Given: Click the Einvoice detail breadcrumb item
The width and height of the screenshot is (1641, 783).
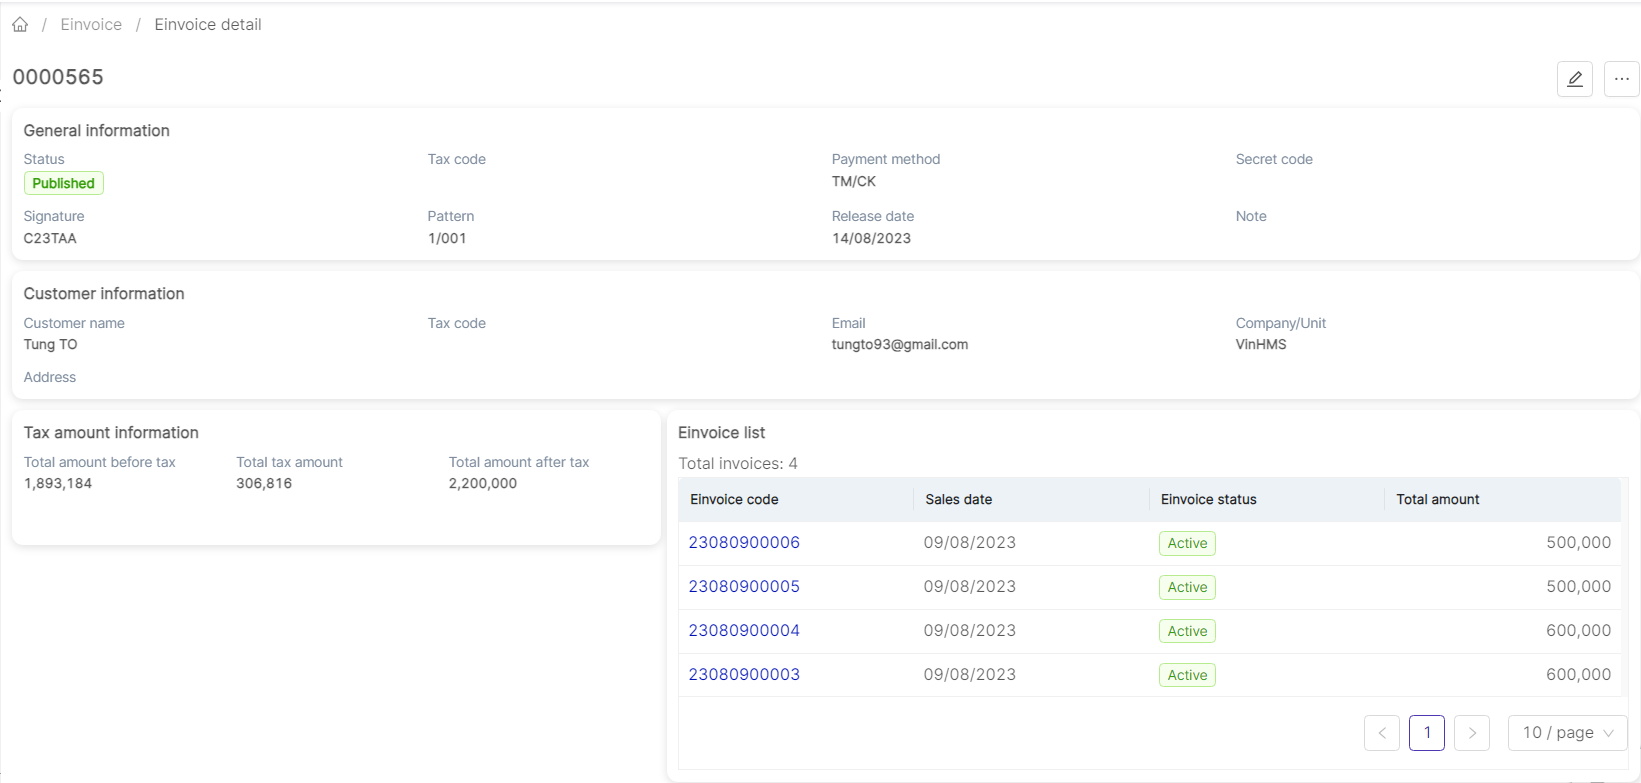Looking at the screenshot, I should tap(208, 25).
